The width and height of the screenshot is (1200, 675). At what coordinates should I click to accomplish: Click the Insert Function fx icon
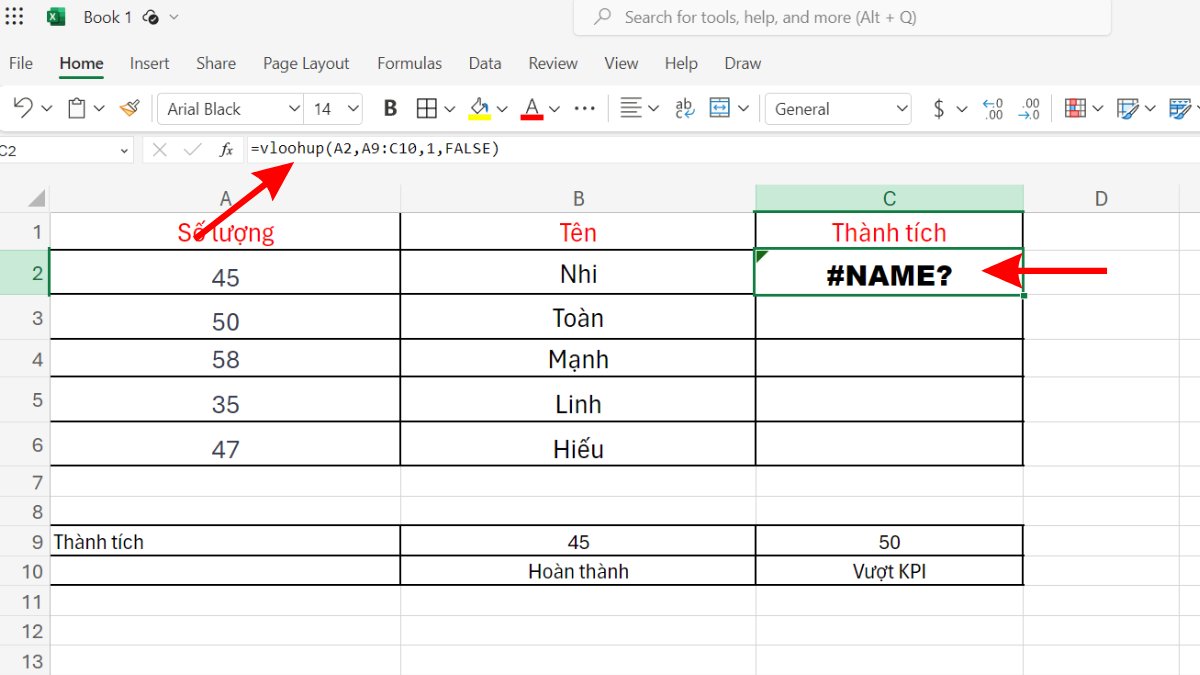pyautogui.click(x=226, y=149)
